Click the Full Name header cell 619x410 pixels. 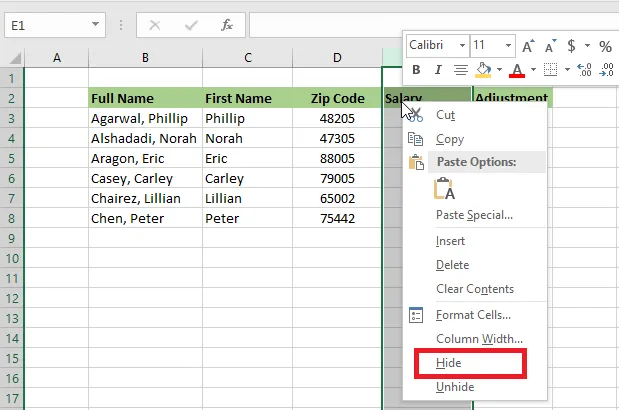click(146, 98)
